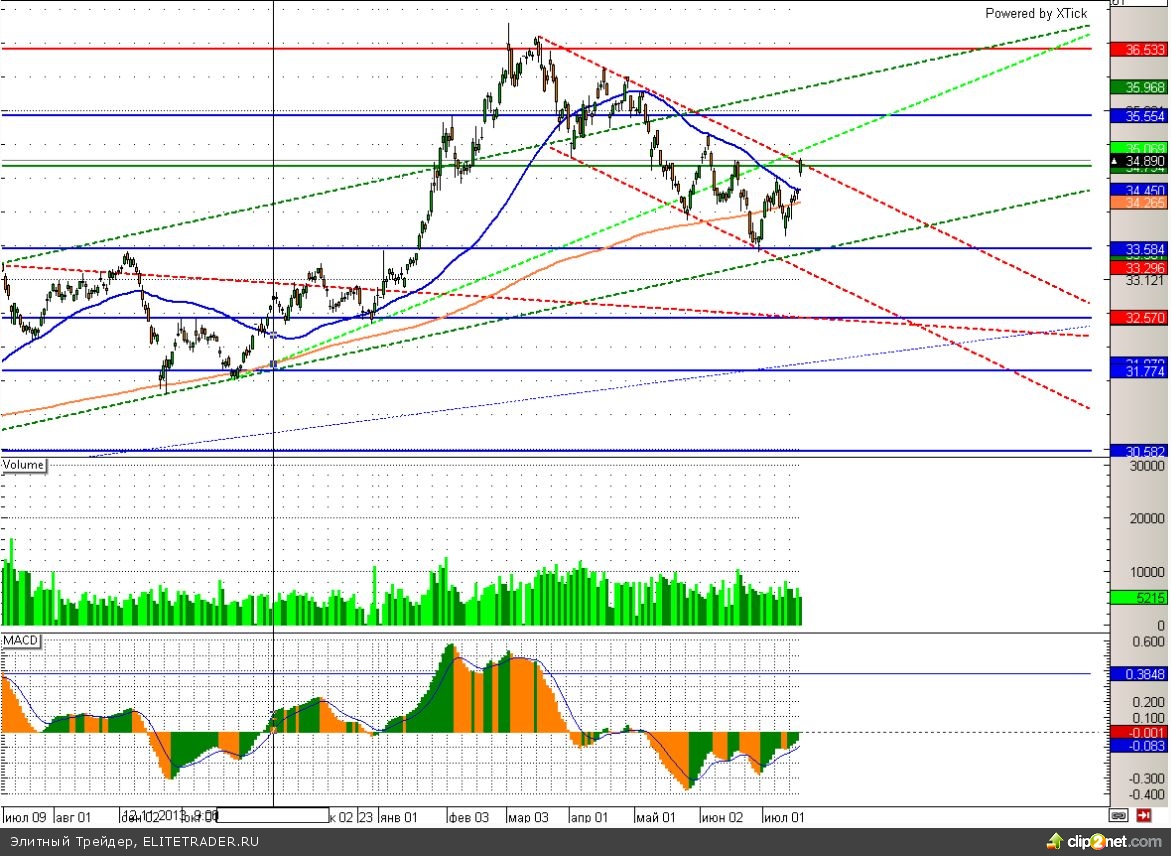
Task: Click the blue -0.083 MACD signal label
Action: coord(1138,745)
